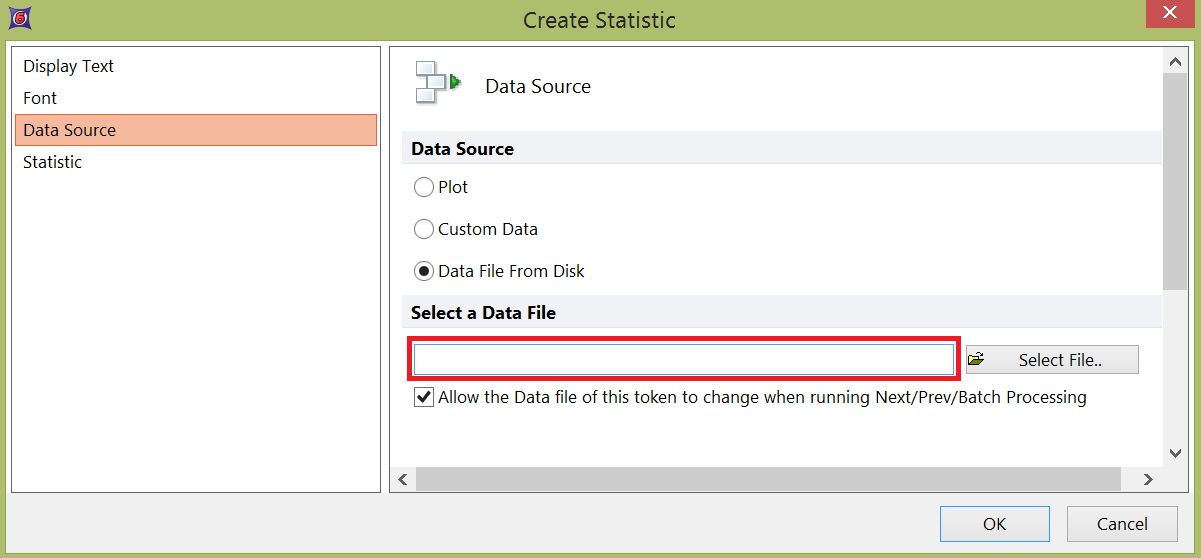
Task: Click the open folder icon beside Select File
Action: pyautogui.click(x=977, y=360)
